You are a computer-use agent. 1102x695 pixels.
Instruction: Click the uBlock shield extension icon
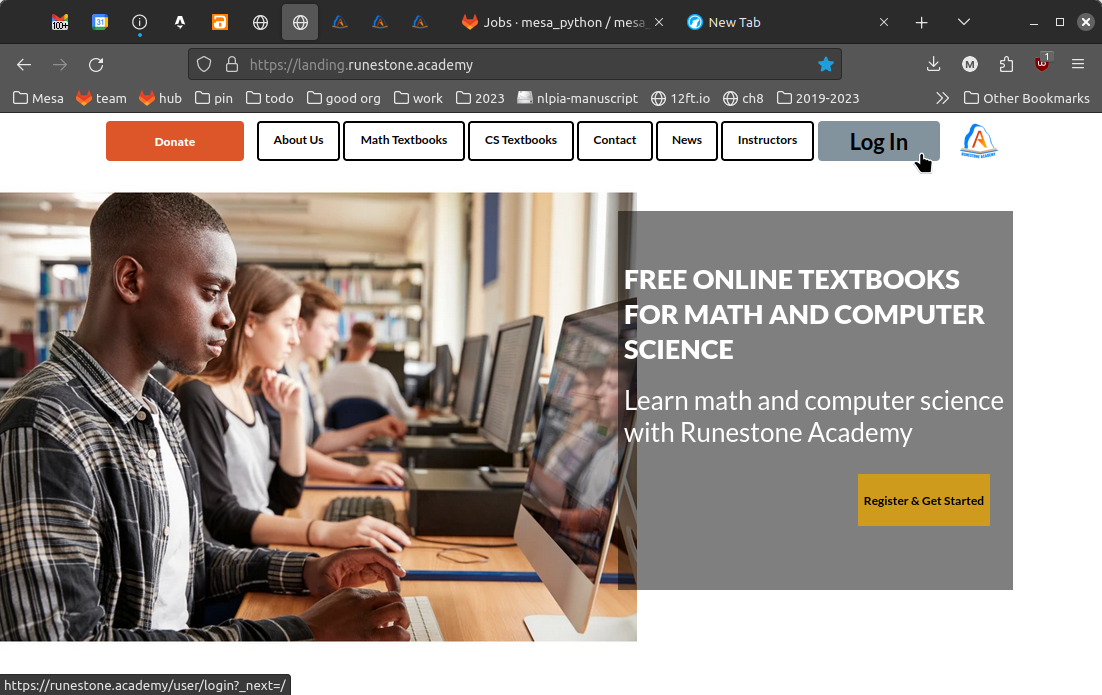(1042, 64)
